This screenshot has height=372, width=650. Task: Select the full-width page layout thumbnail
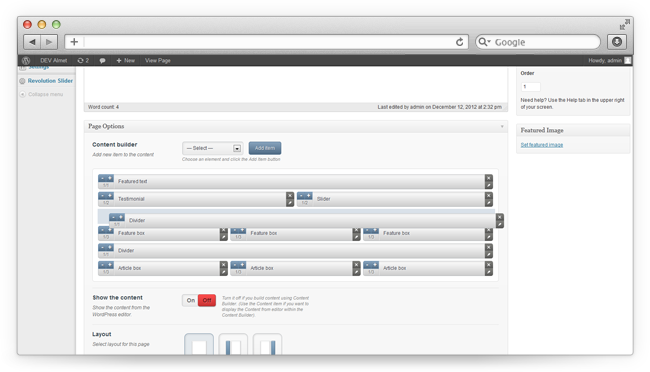pos(199,345)
